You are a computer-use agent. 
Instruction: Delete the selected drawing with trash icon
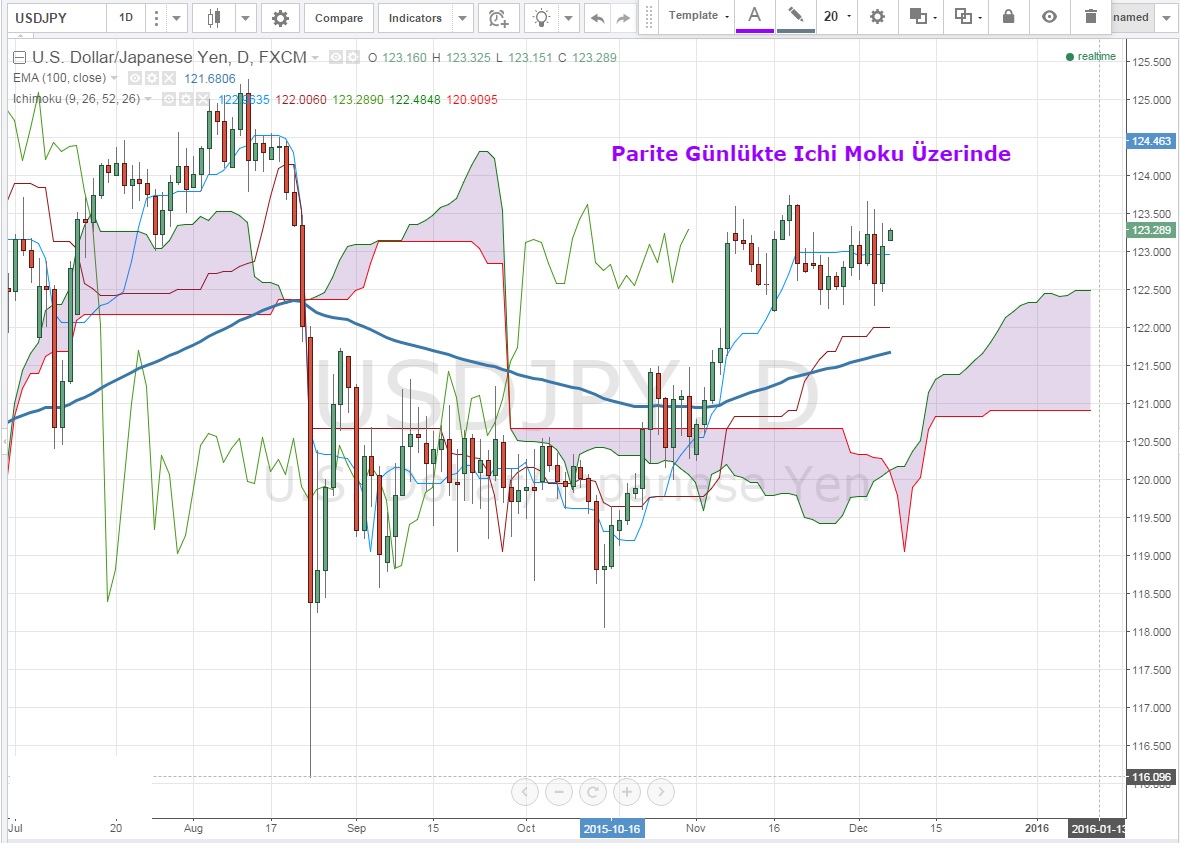(x=1090, y=16)
